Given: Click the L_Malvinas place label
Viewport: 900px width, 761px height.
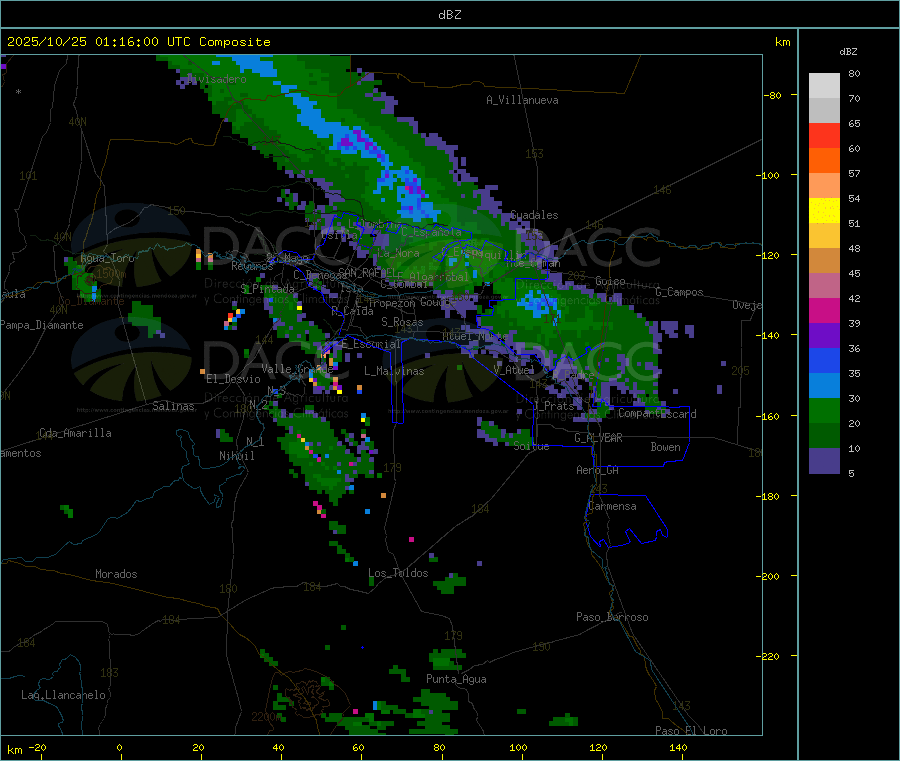Looking at the screenshot, I should [x=394, y=371].
